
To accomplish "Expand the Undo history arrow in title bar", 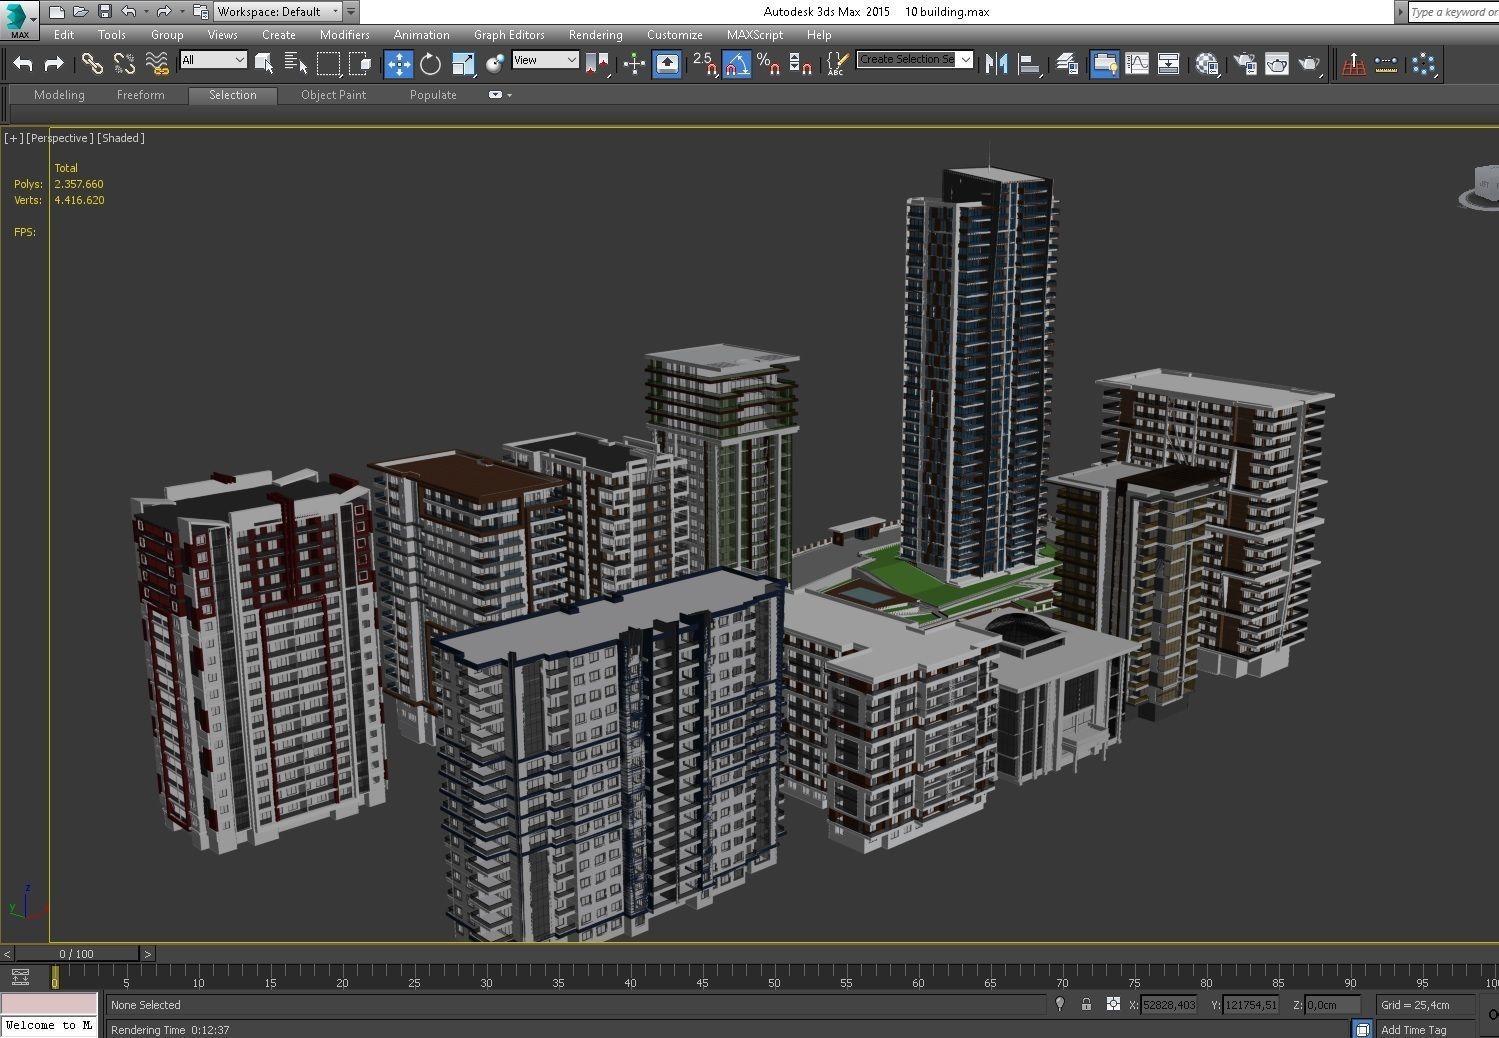I will 146,12.
